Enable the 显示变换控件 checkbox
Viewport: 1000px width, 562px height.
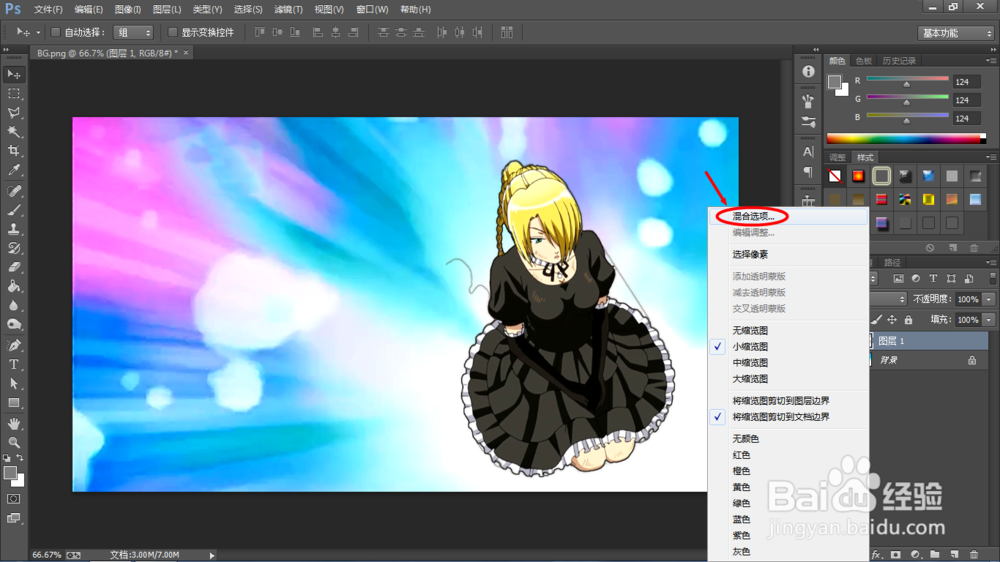pos(172,33)
